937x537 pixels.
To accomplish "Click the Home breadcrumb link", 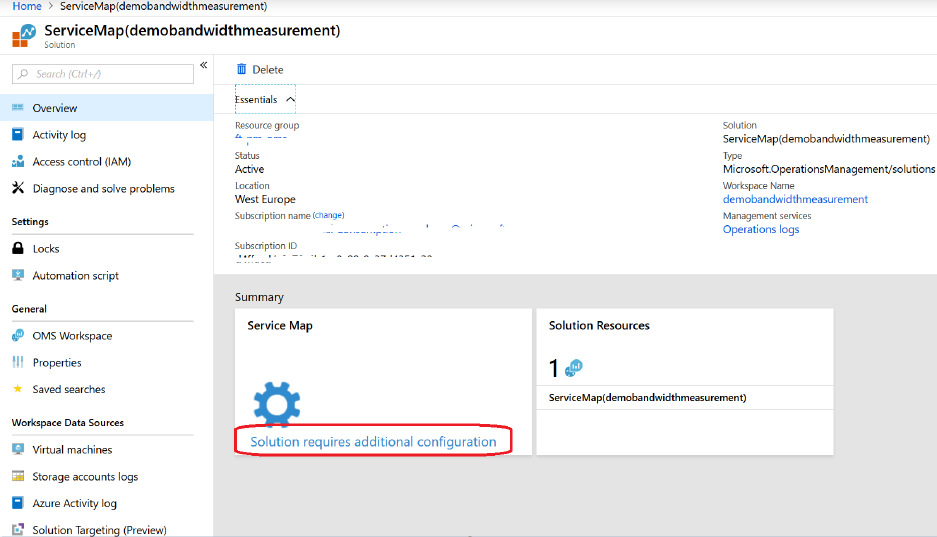I will pos(27,6).
